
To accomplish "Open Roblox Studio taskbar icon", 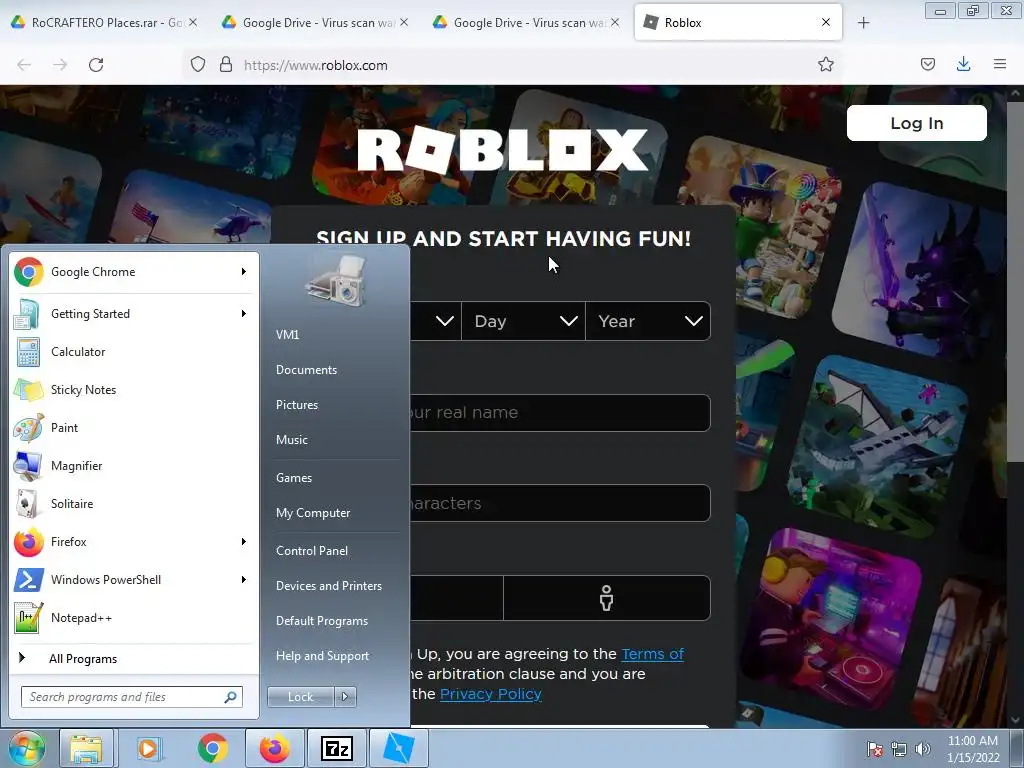I will (398, 748).
